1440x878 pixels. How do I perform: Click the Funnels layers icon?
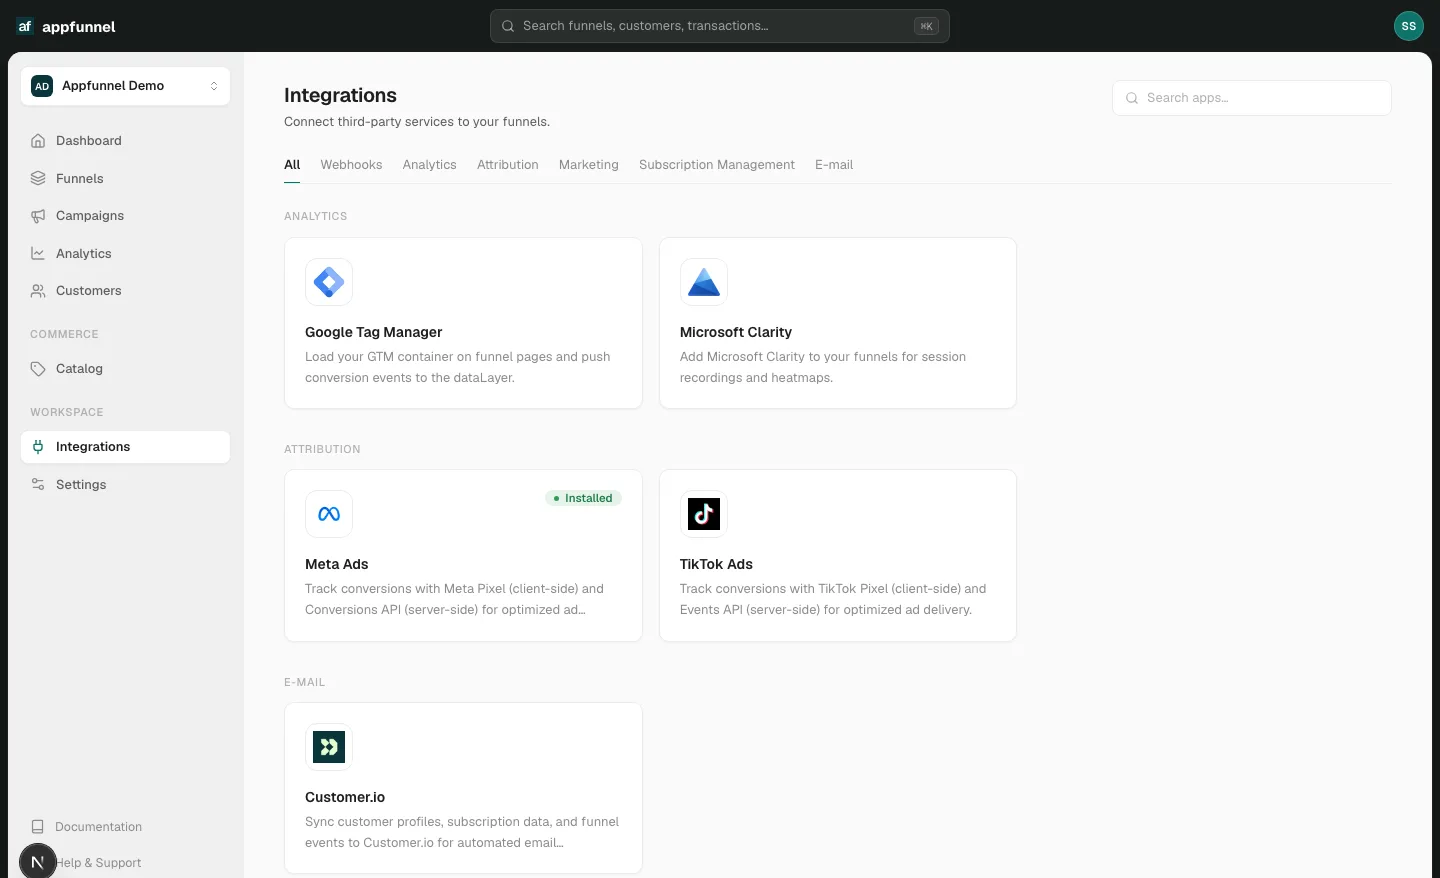tap(38, 179)
